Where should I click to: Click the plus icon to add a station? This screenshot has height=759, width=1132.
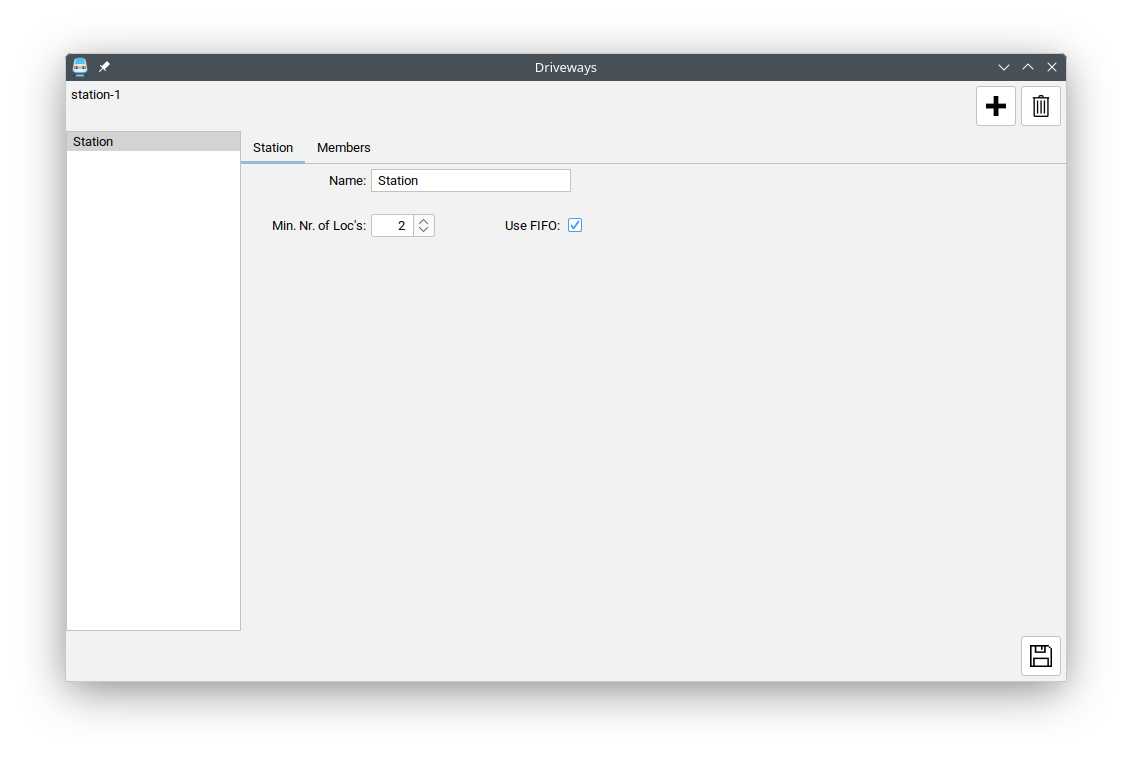995,106
